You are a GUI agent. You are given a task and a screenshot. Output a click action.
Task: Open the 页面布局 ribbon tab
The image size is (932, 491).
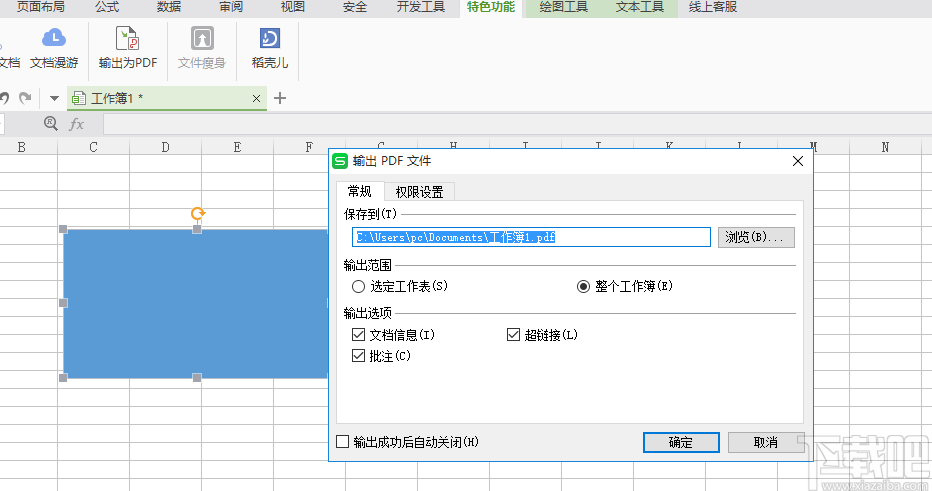click(40, 7)
